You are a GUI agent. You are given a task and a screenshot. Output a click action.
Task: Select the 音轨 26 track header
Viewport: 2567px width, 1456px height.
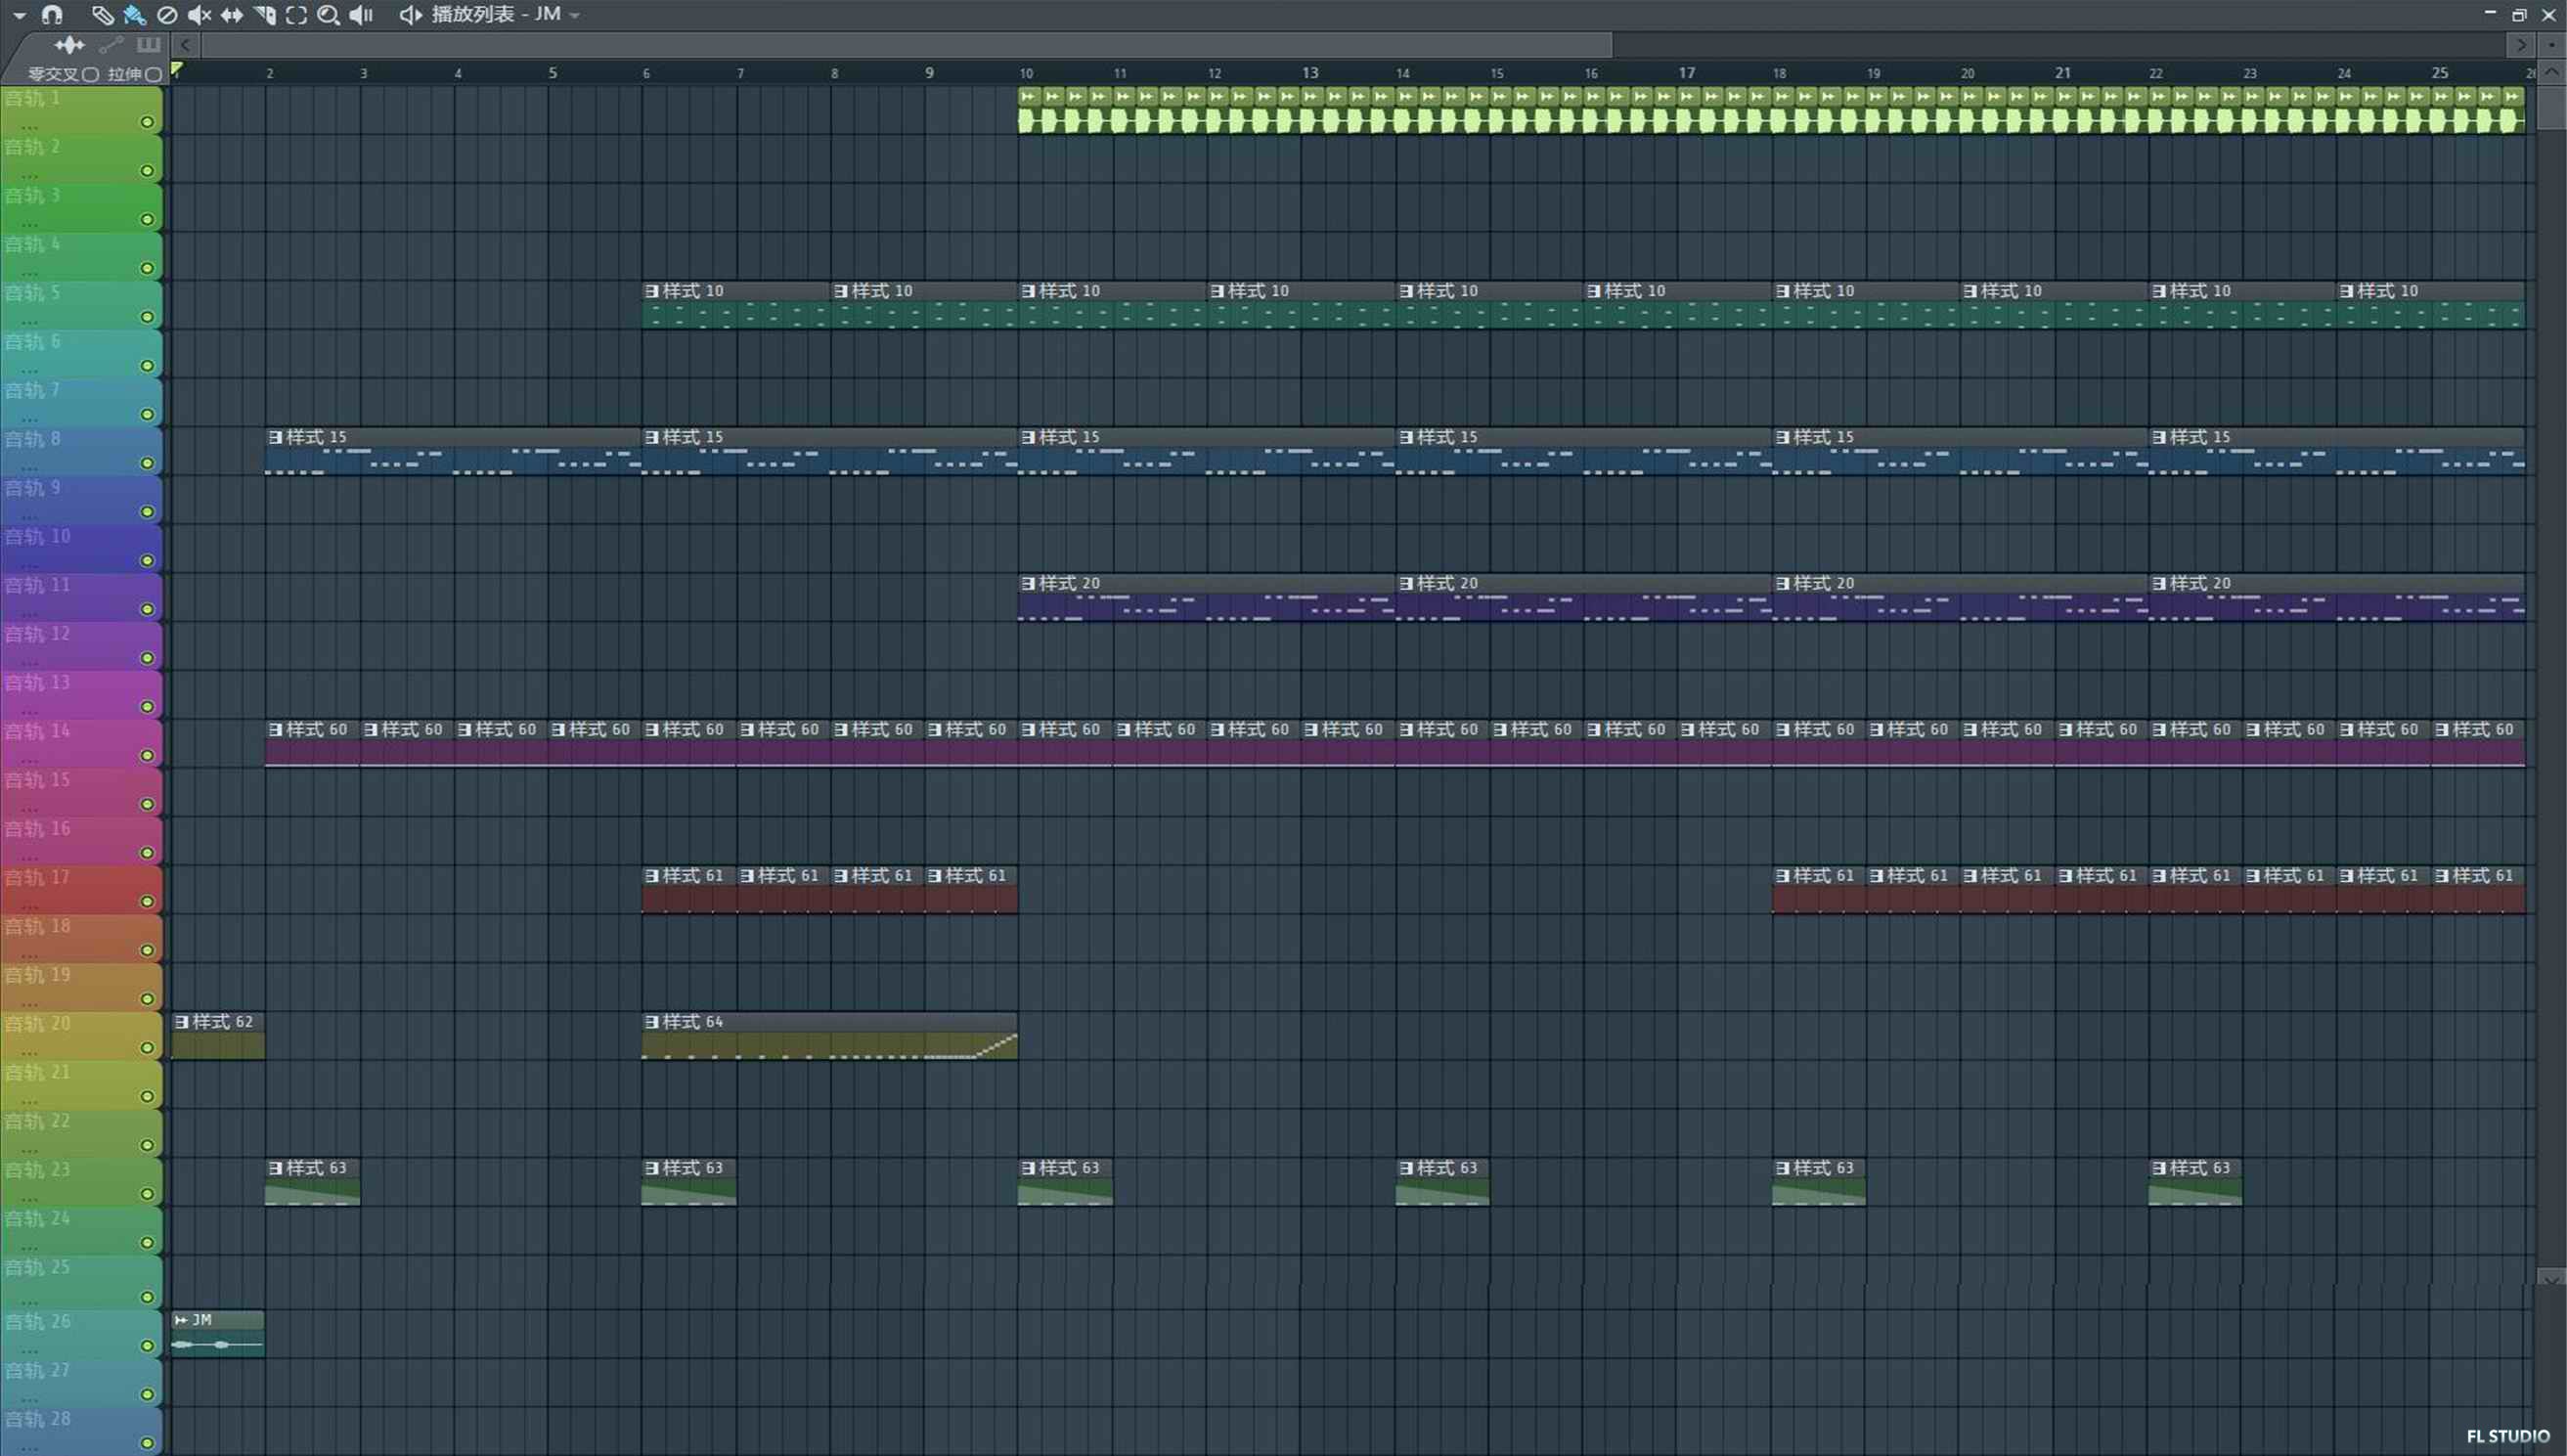point(81,1333)
